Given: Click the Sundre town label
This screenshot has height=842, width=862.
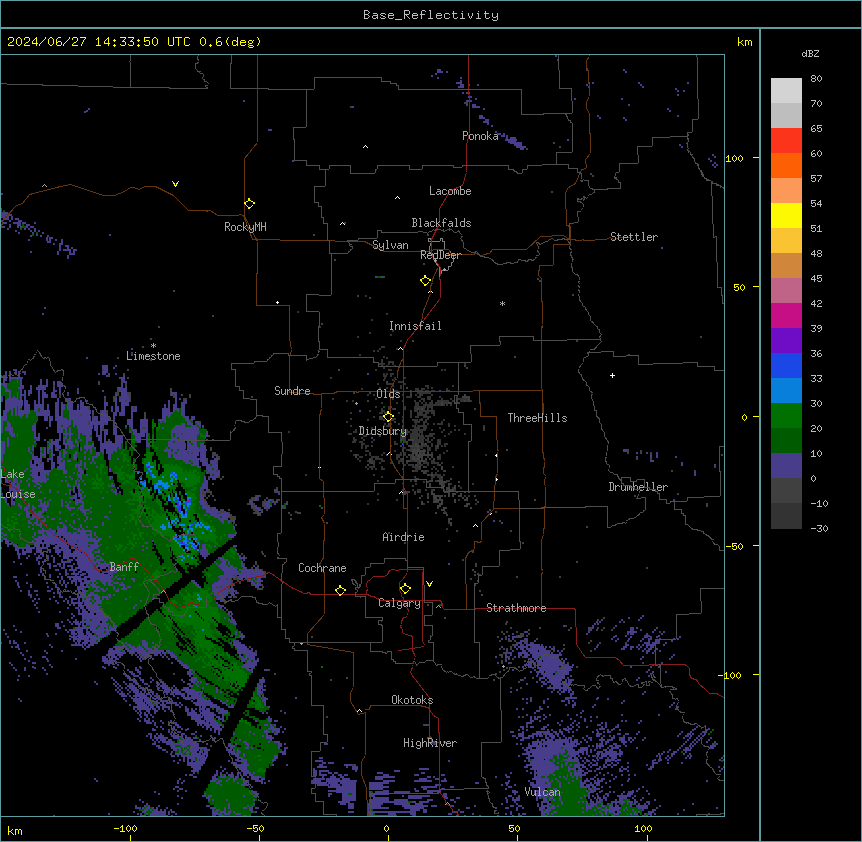Looking at the screenshot, I should tap(292, 391).
